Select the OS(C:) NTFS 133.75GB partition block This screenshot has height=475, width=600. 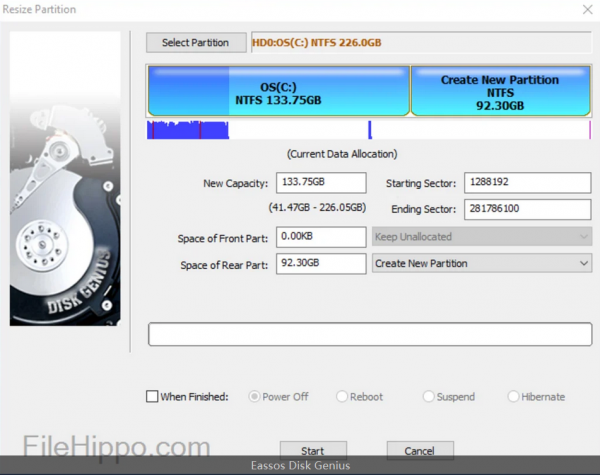coord(278,92)
